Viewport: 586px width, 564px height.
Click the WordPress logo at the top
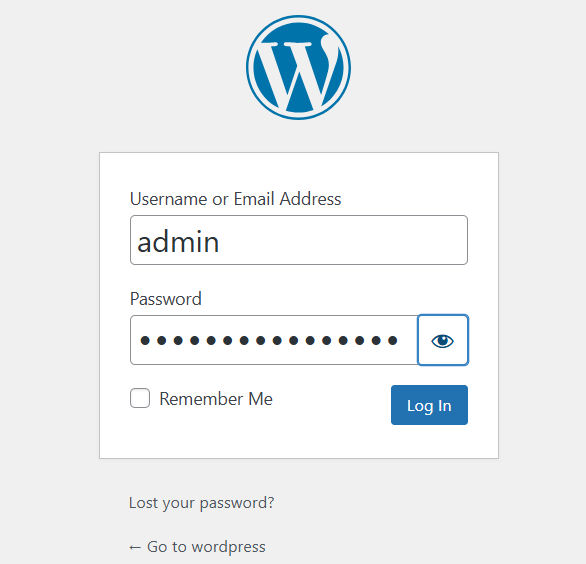(x=298, y=68)
